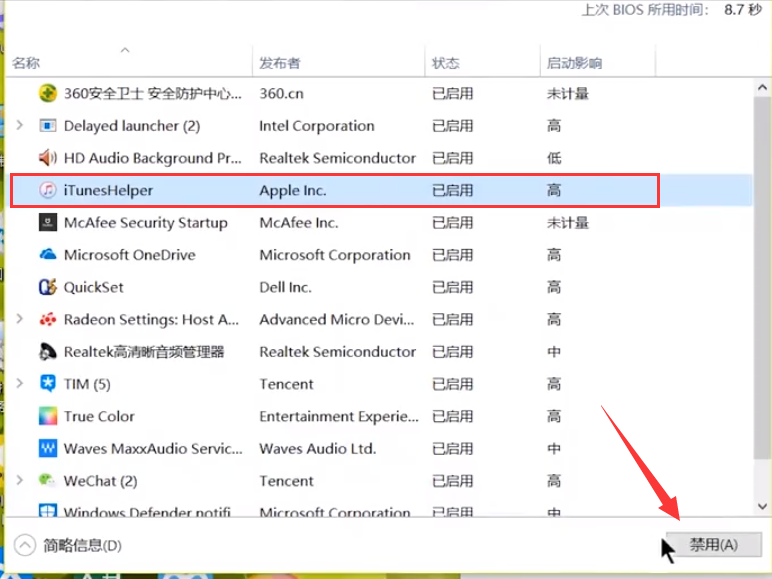This screenshot has height=579, width=772.
Task: Select the QuickSet icon
Action: [47, 287]
